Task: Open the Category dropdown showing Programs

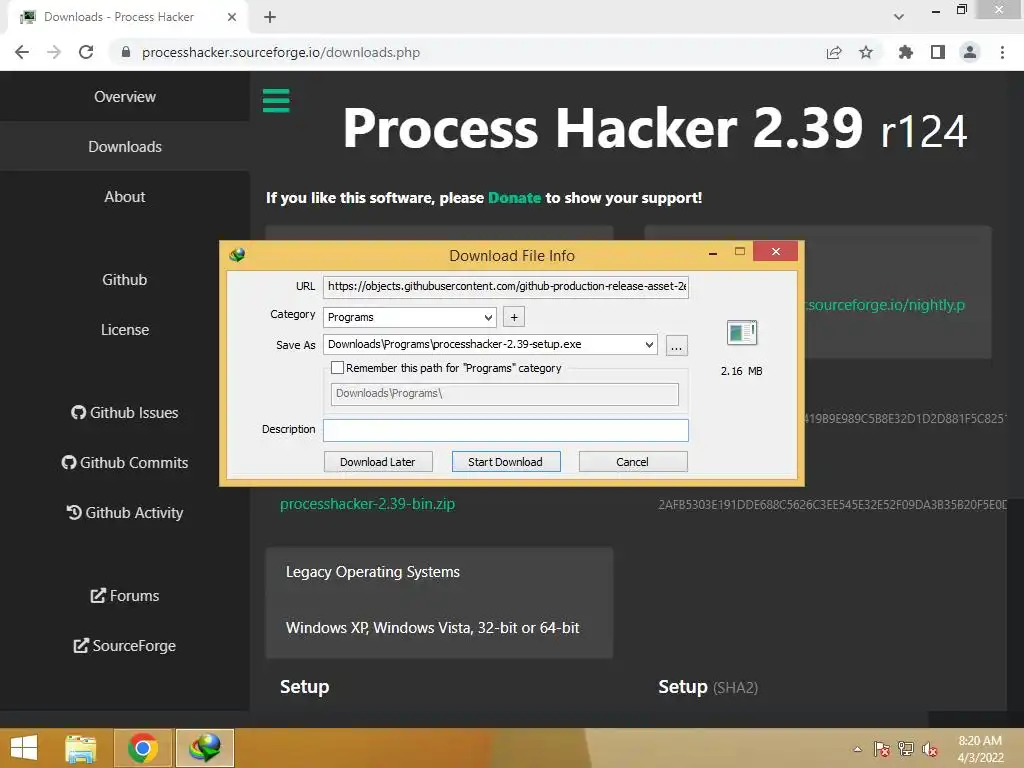Action: [x=409, y=317]
